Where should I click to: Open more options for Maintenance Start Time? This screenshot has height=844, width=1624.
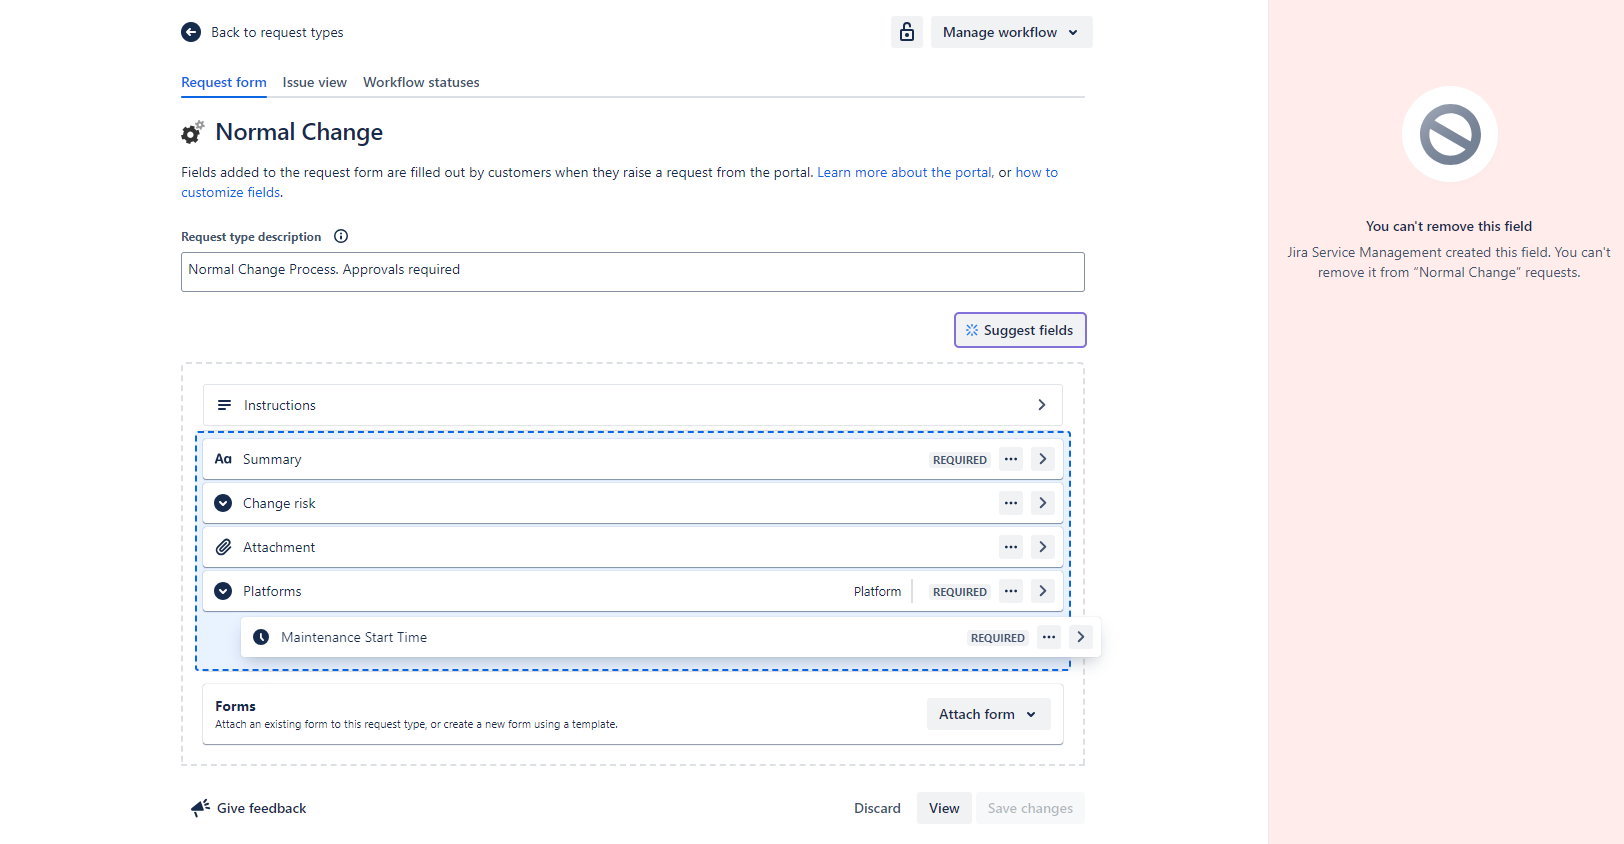click(1049, 637)
